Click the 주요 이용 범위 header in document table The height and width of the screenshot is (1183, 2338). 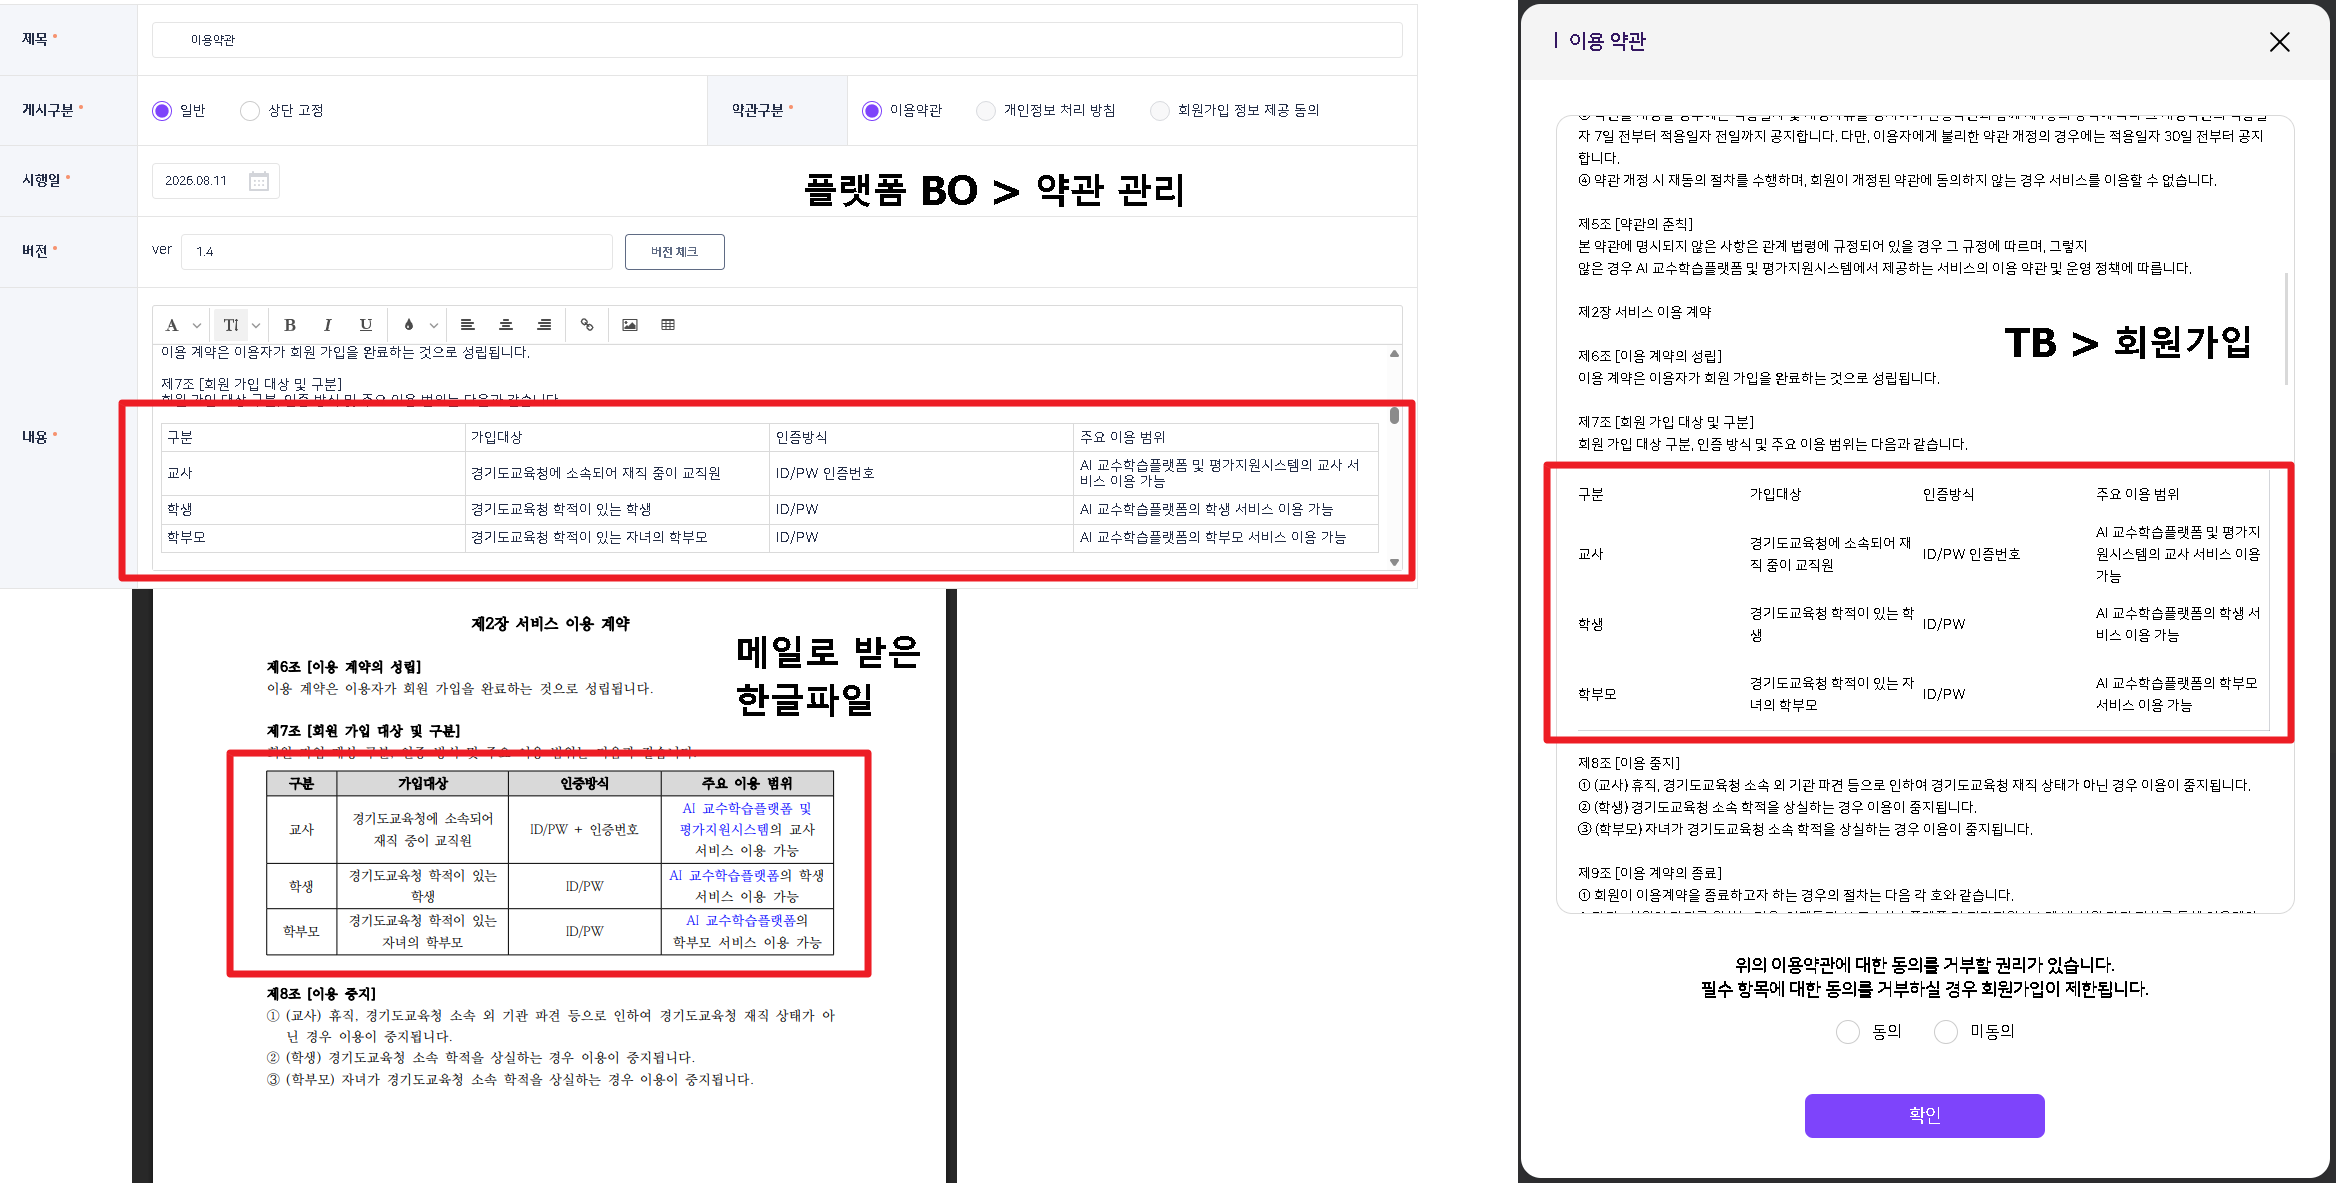pos(747,784)
